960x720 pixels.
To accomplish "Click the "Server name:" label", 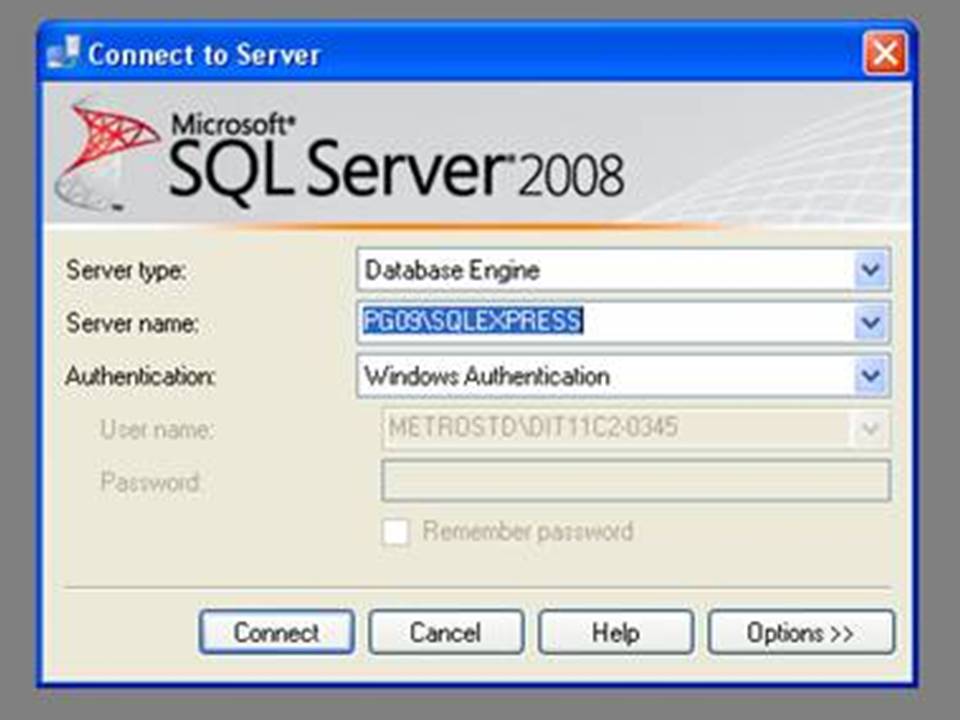I will [x=132, y=323].
